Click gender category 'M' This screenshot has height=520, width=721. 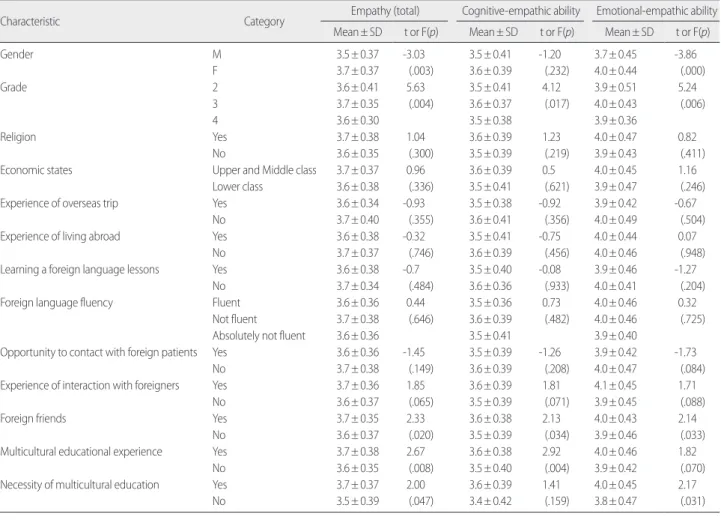click(x=217, y=54)
